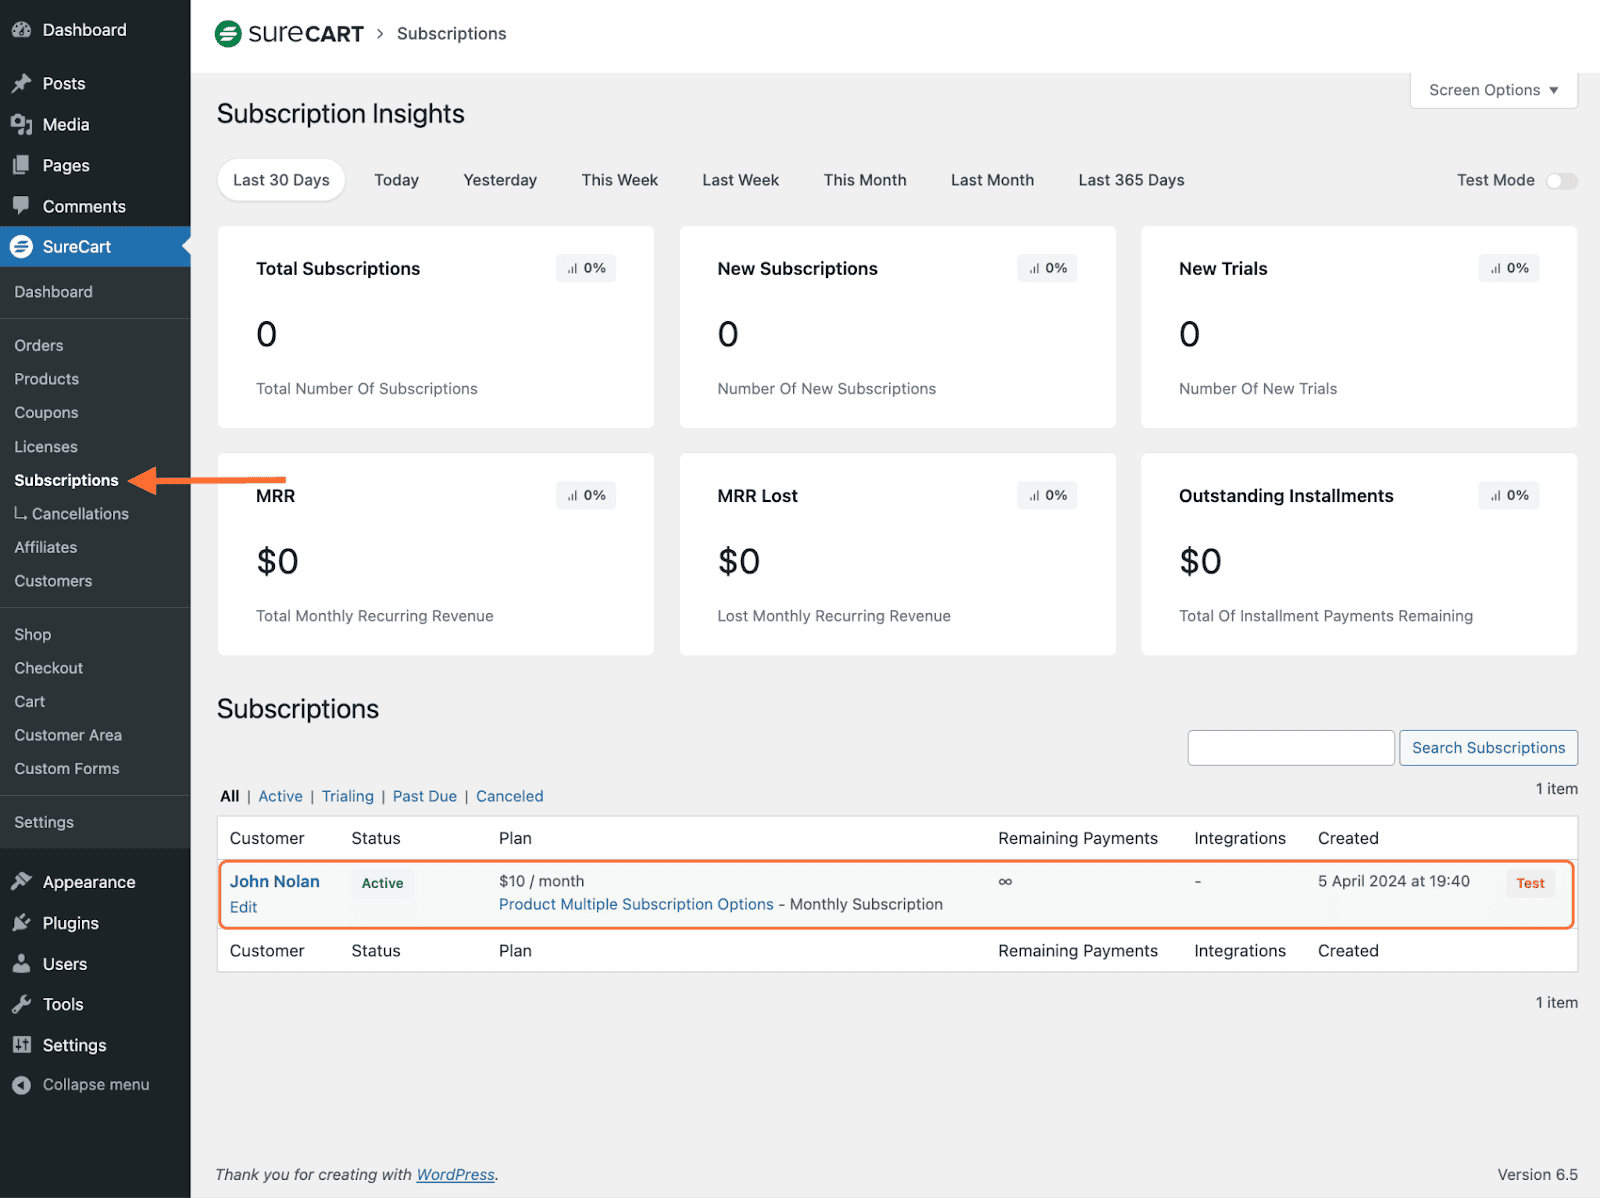Open John Nolan's customer link
1600x1198 pixels.
275,881
